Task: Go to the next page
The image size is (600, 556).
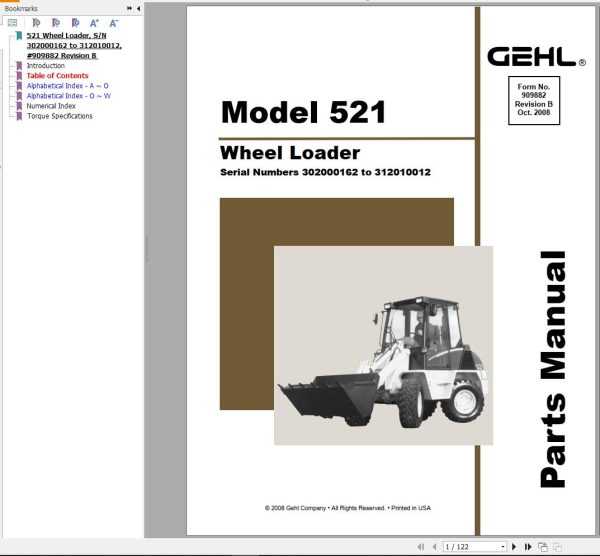Action: [514, 547]
